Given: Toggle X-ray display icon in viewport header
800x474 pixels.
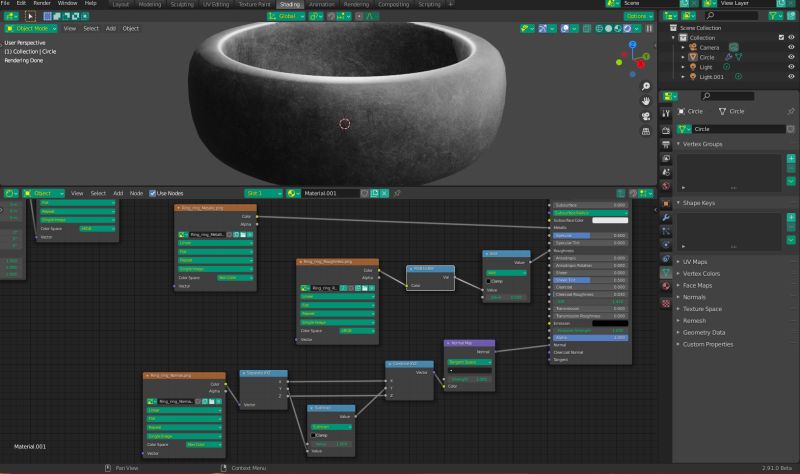Looking at the screenshot, I should [587, 29].
